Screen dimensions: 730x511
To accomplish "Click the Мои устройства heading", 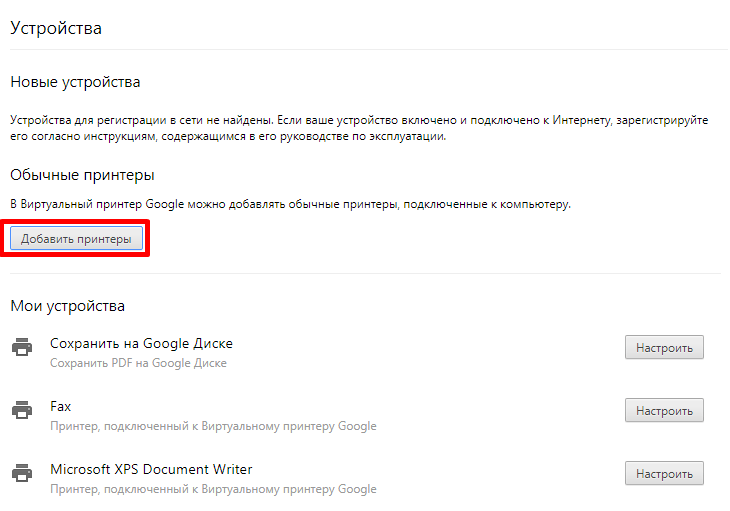I will pyautogui.click(x=68, y=306).
